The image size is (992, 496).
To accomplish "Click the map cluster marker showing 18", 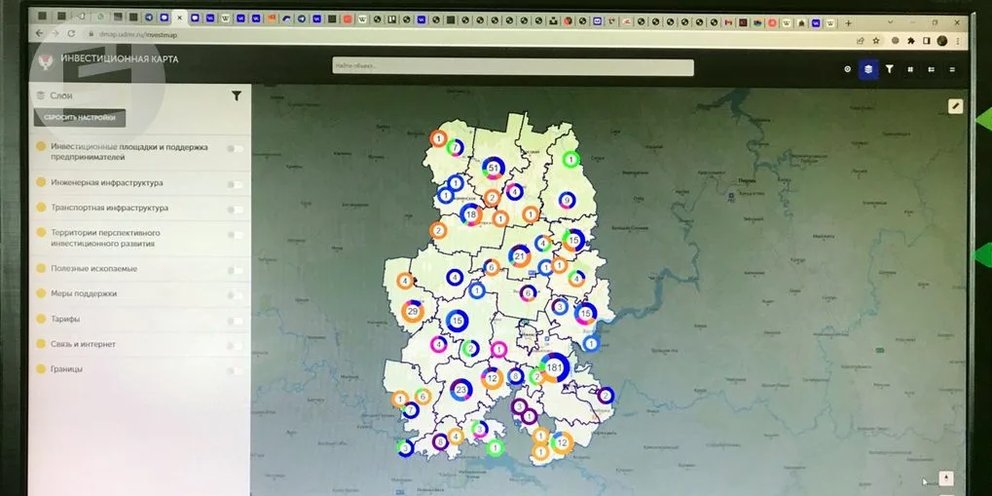I will point(471,214).
